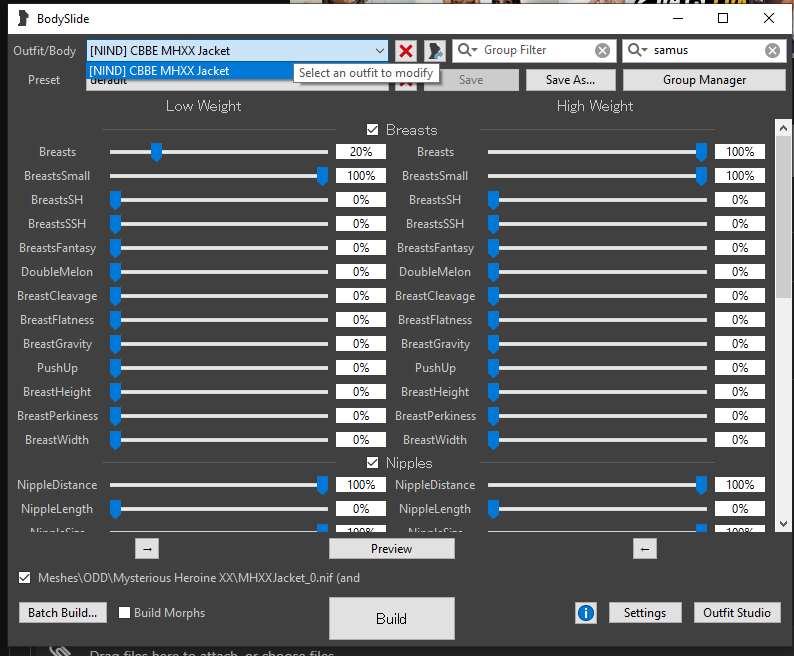Click the Preset label
Image resolution: width=794 pixels, height=656 pixels.
pyautogui.click(x=44, y=80)
